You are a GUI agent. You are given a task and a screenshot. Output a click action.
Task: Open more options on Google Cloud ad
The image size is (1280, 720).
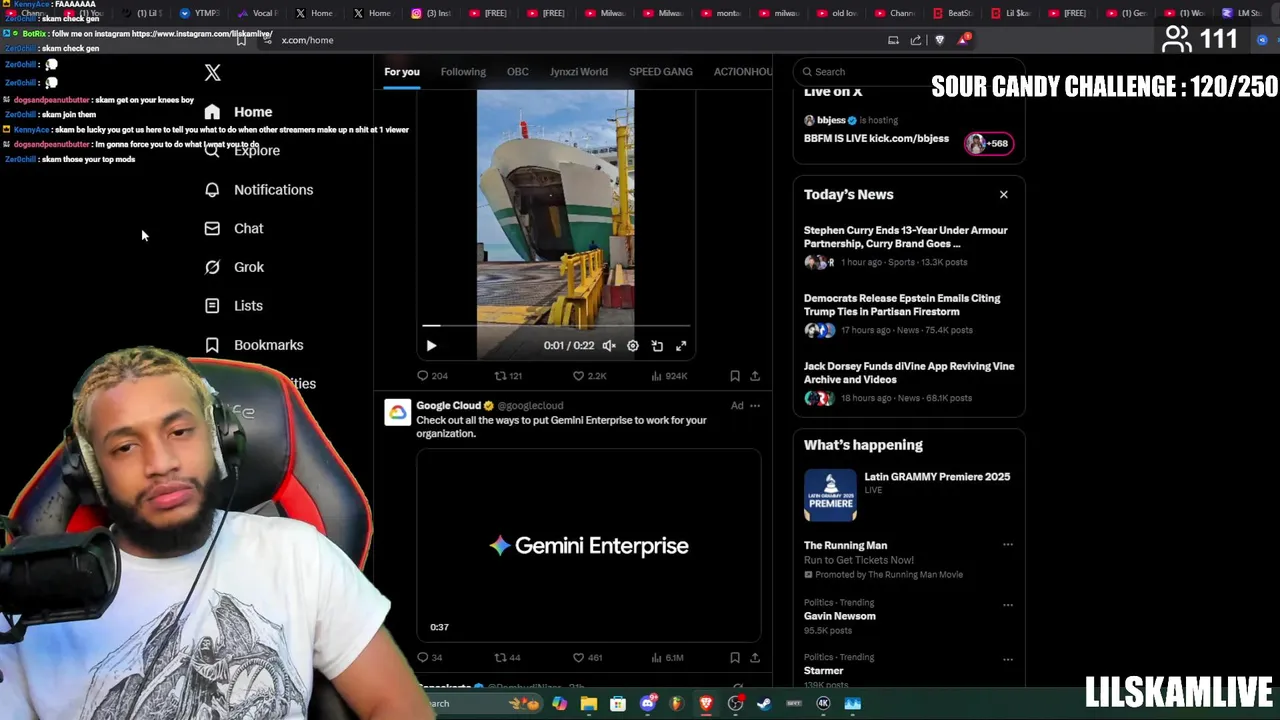coord(755,406)
